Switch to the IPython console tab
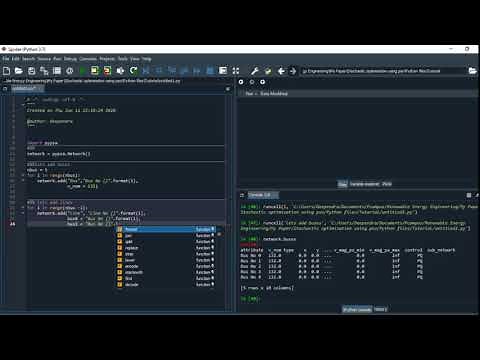This screenshot has width=480, height=360. click(357, 310)
